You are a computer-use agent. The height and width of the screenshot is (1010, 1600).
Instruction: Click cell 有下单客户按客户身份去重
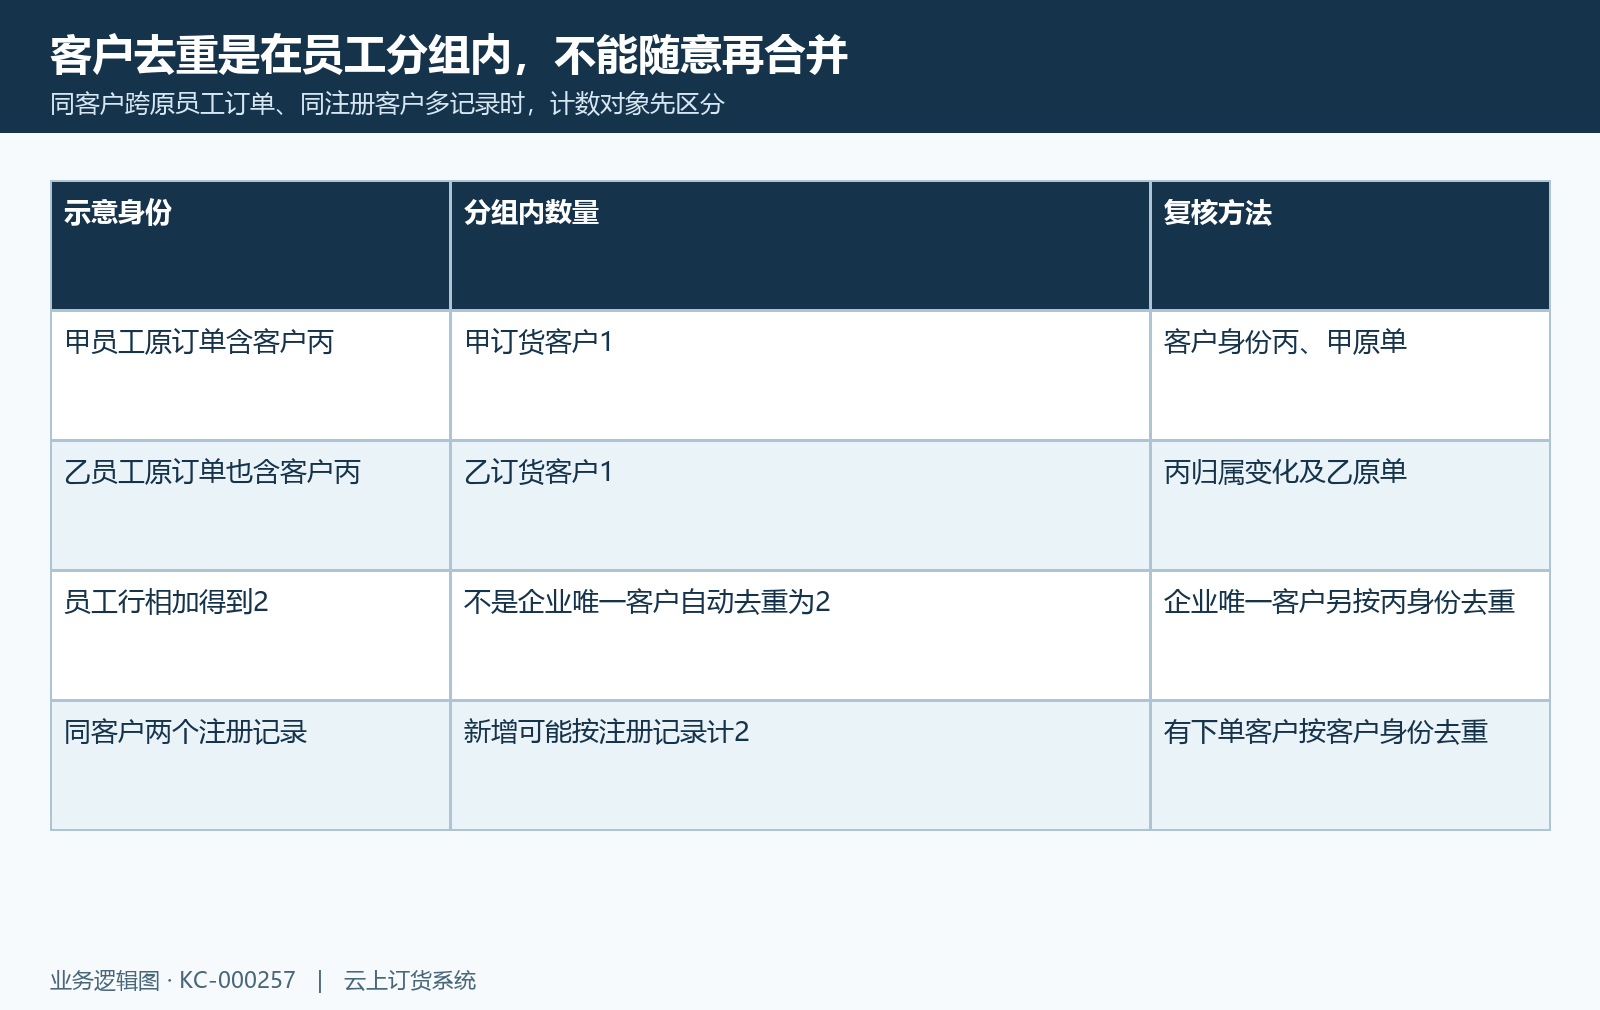coord(1350,766)
